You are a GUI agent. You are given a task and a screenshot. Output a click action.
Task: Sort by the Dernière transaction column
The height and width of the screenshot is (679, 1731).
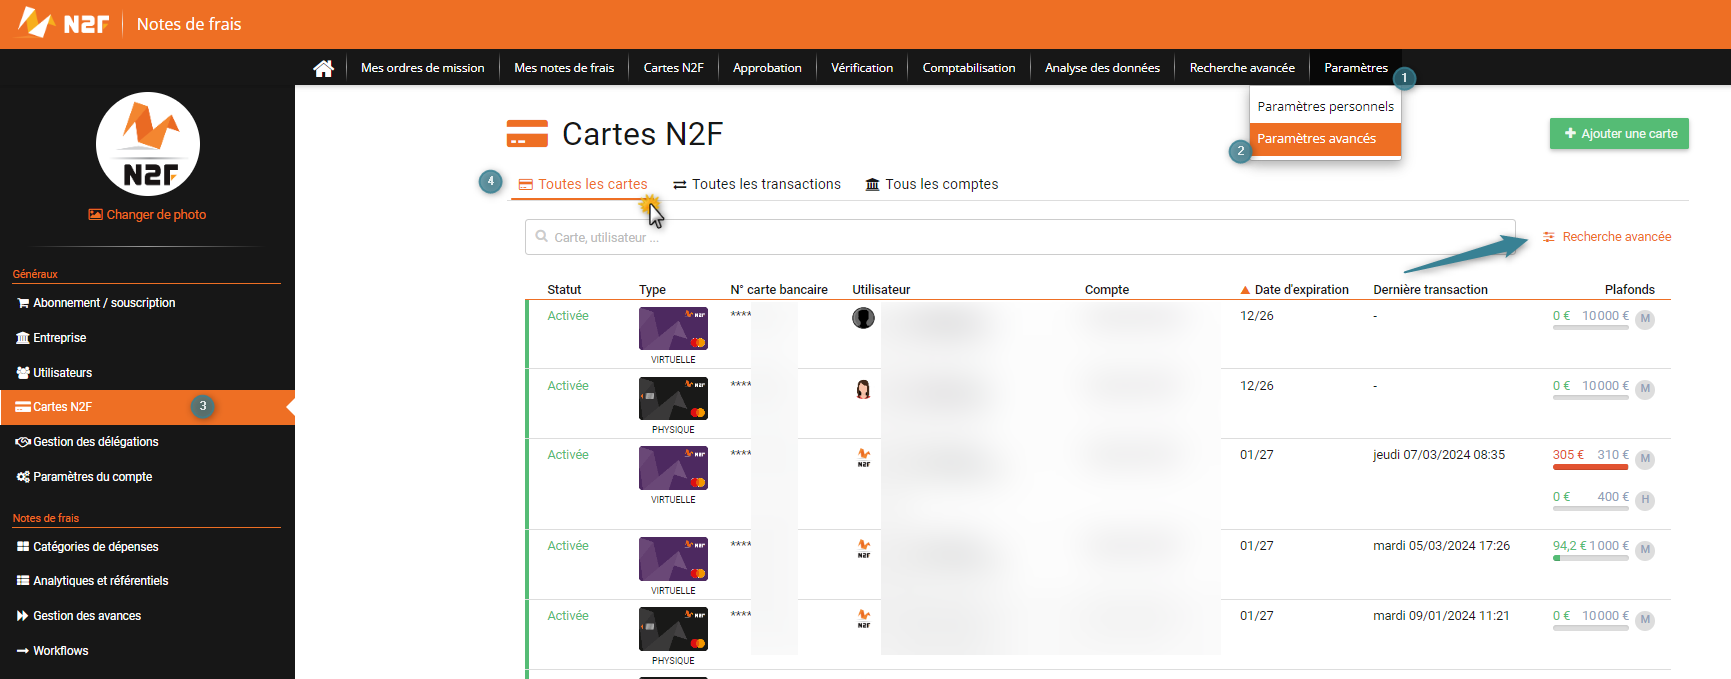pyautogui.click(x=1430, y=290)
